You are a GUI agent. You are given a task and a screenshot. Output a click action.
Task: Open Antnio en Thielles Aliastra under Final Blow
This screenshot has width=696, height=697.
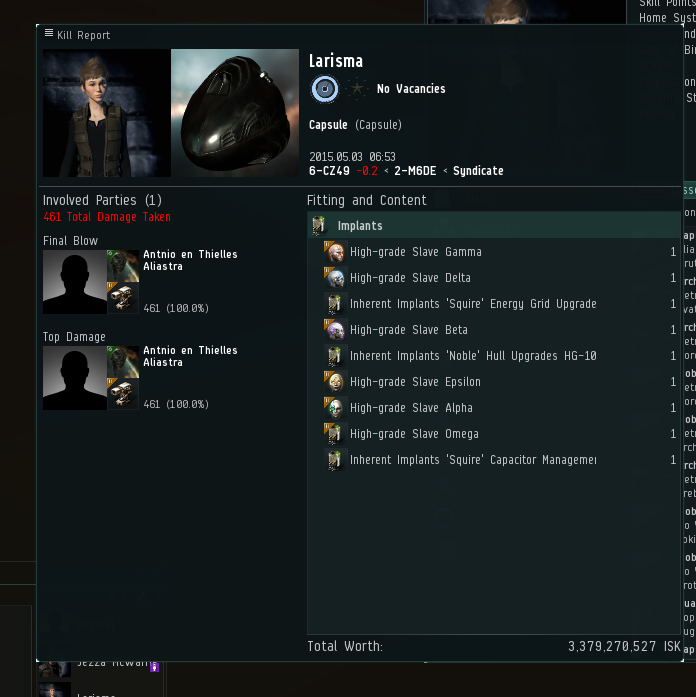(x=190, y=260)
